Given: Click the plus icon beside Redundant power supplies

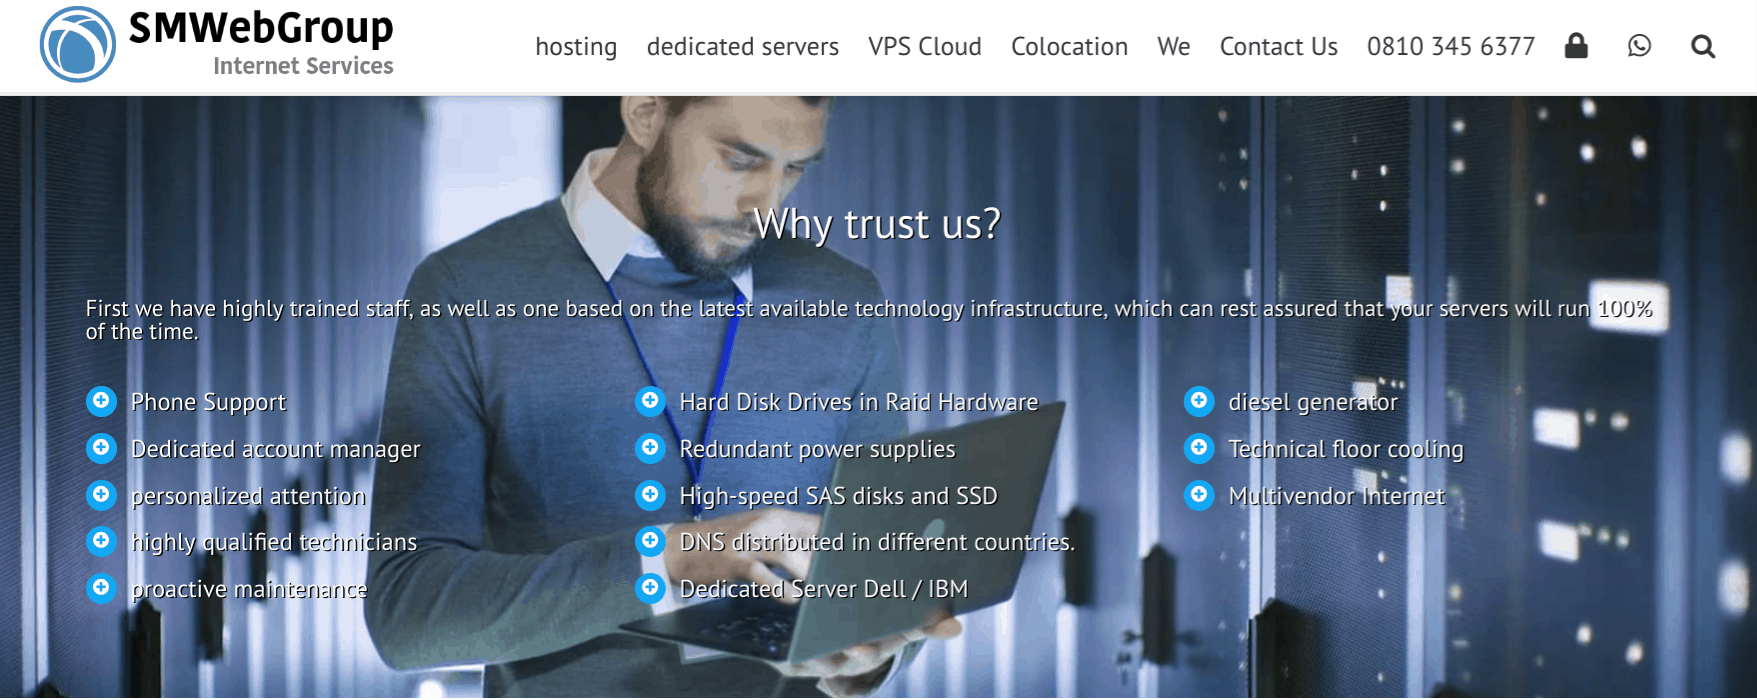Looking at the screenshot, I should (x=650, y=448).
